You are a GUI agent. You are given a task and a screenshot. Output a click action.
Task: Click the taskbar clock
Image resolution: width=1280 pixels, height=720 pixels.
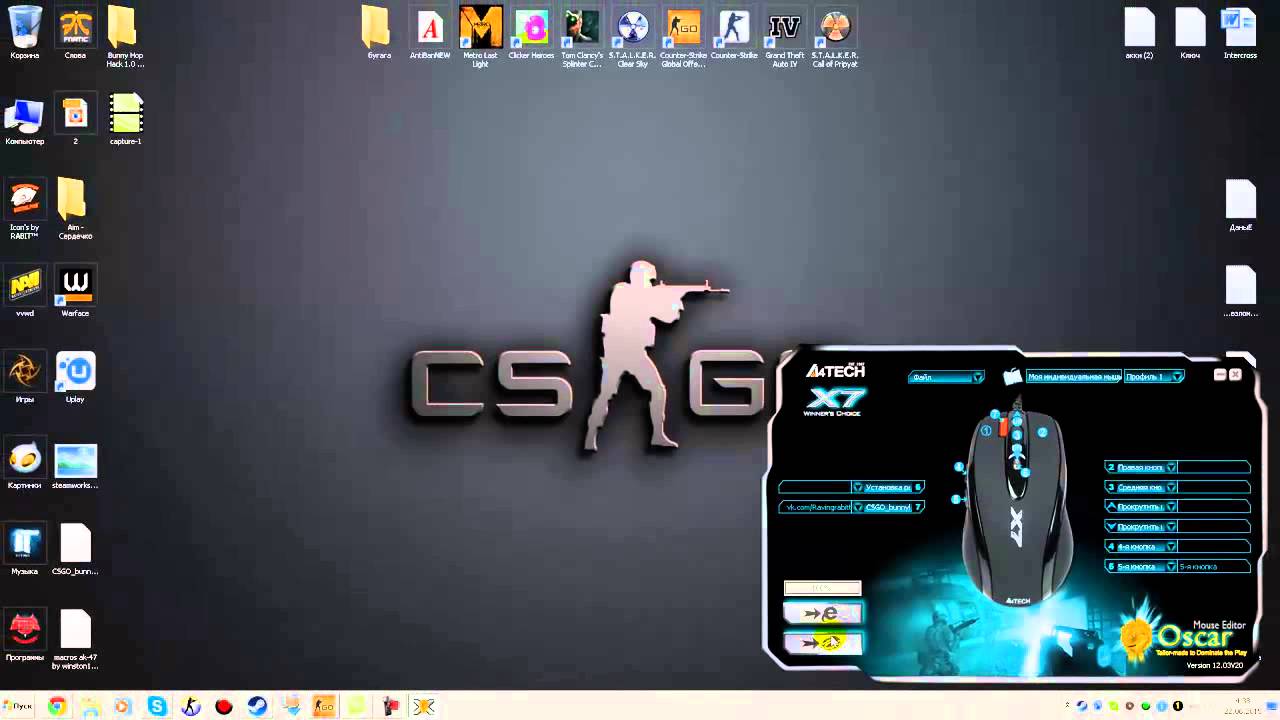coord(1243,706)
